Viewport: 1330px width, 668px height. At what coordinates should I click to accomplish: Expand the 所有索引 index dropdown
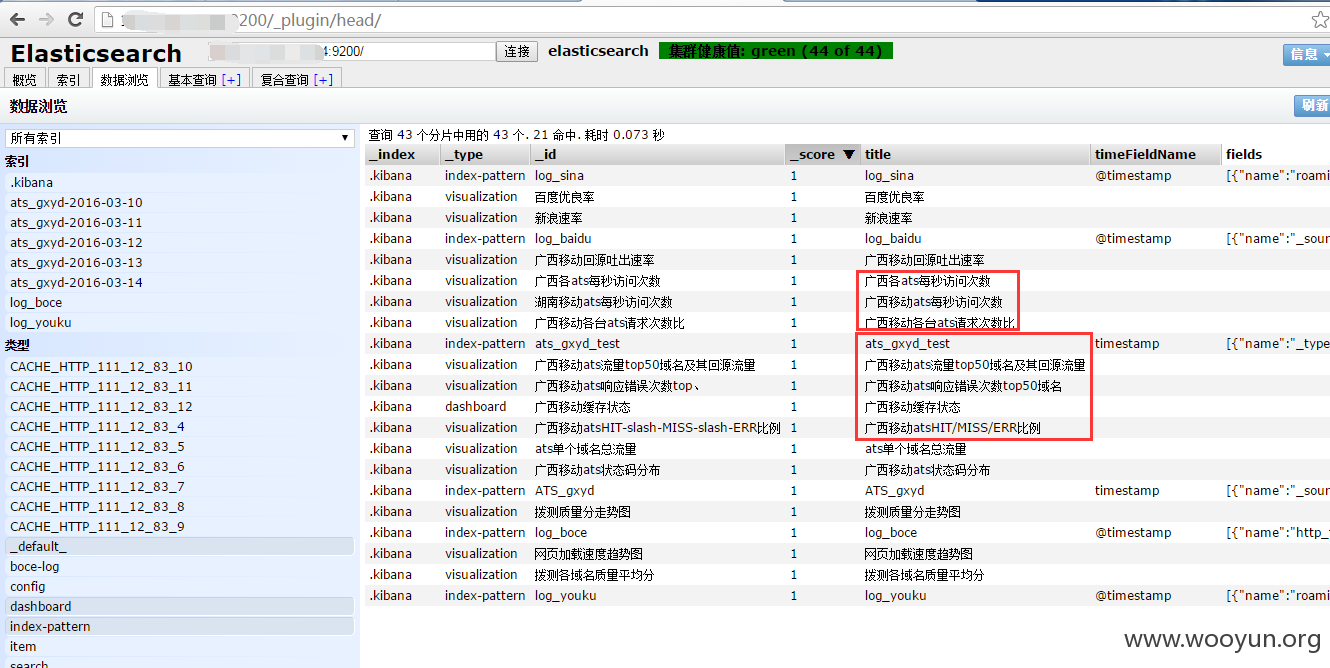180,138
